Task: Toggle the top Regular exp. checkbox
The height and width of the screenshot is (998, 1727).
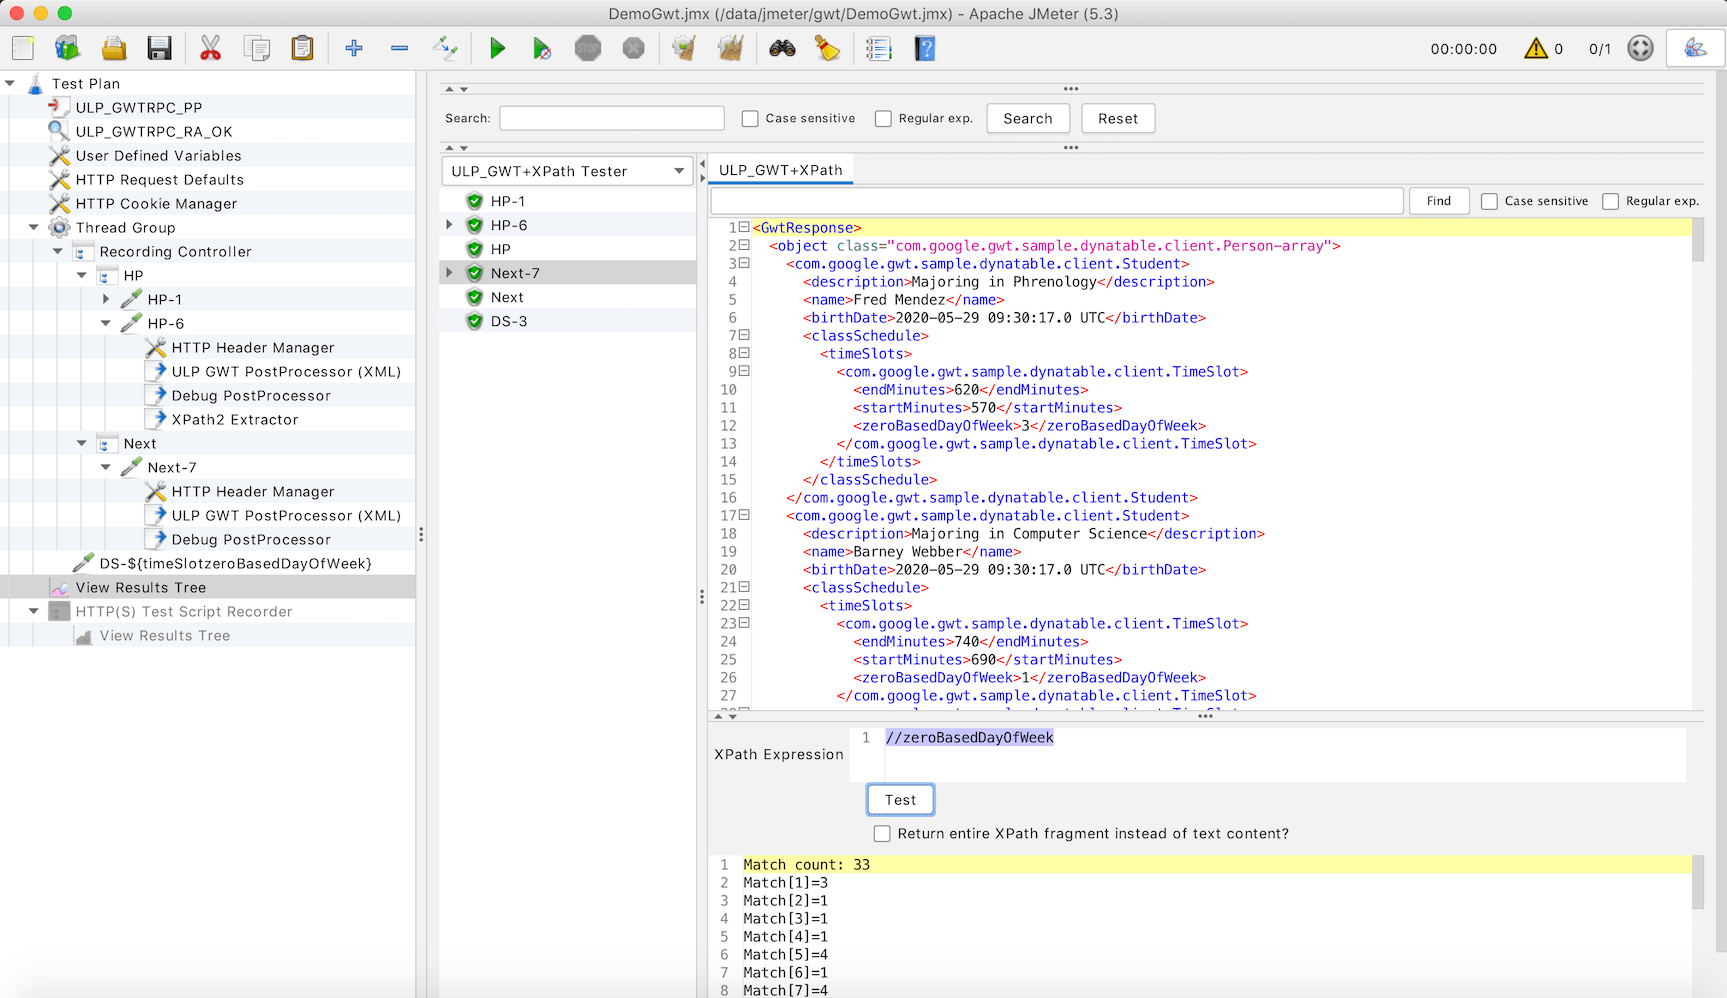Action: pyautogui.click(x=883, y=119)
